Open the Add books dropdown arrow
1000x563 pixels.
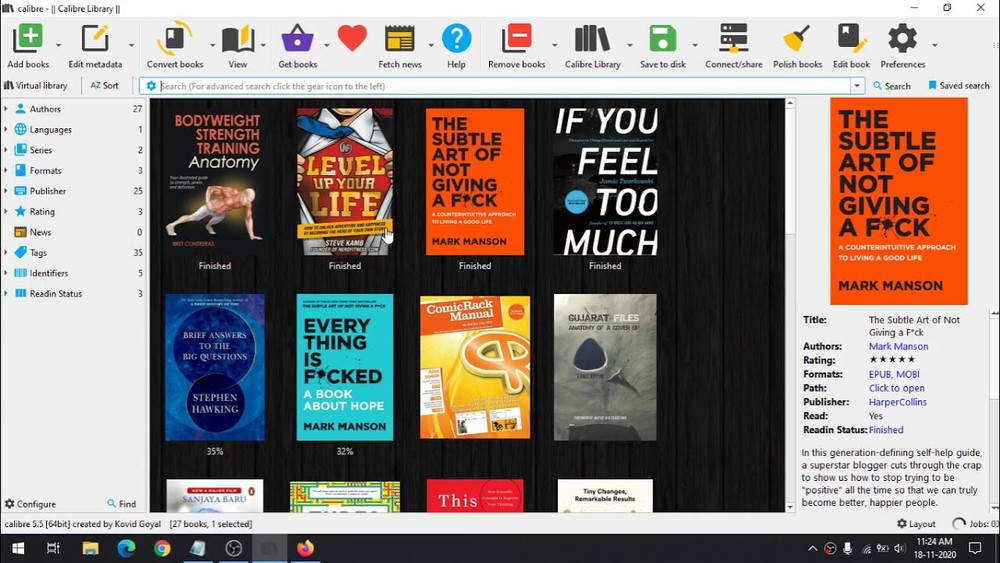point(58,45)
